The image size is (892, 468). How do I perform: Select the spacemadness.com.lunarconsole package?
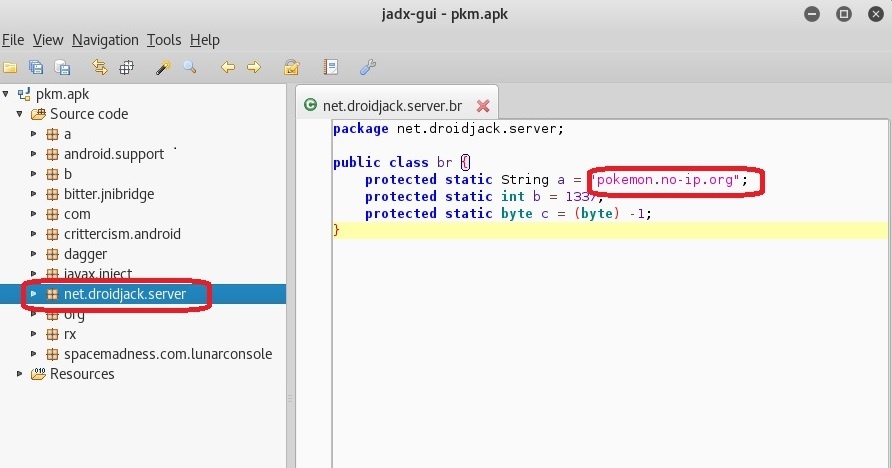167,354
